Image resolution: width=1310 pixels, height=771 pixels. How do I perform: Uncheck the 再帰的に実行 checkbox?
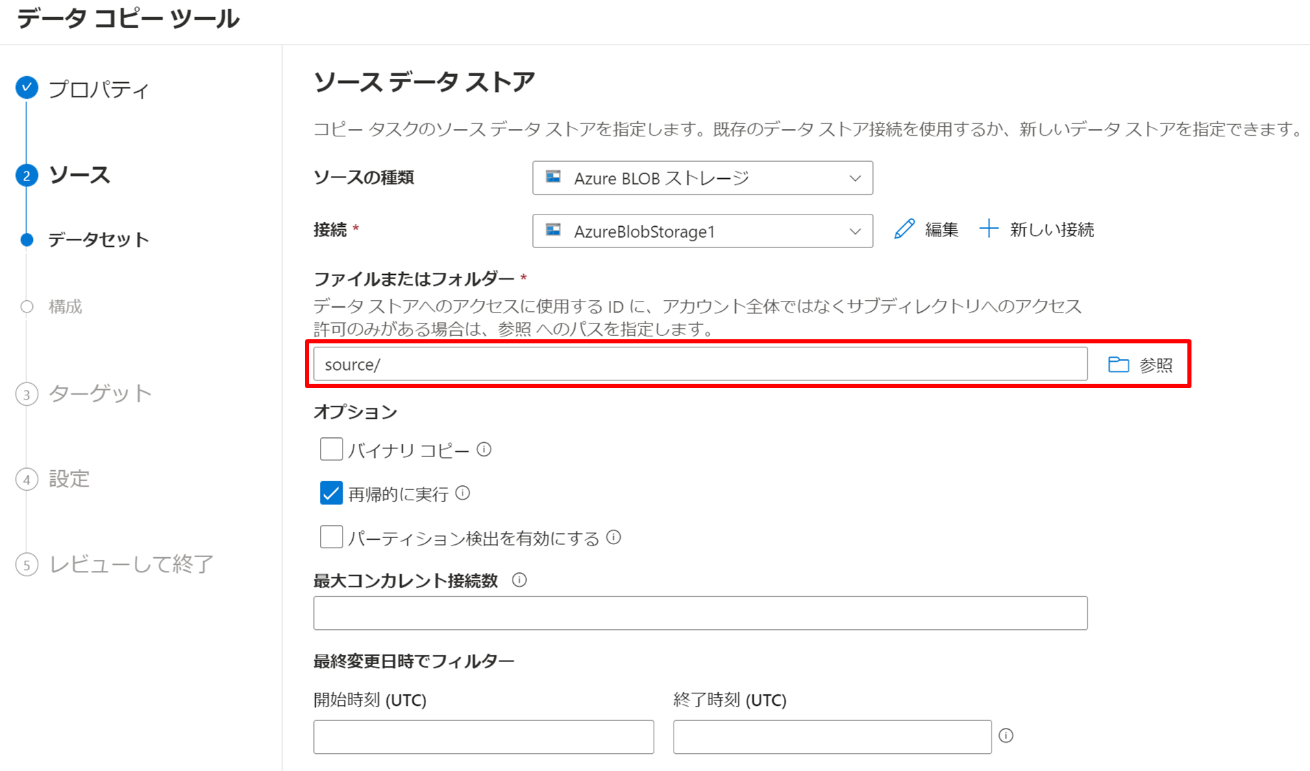point(331,493)
